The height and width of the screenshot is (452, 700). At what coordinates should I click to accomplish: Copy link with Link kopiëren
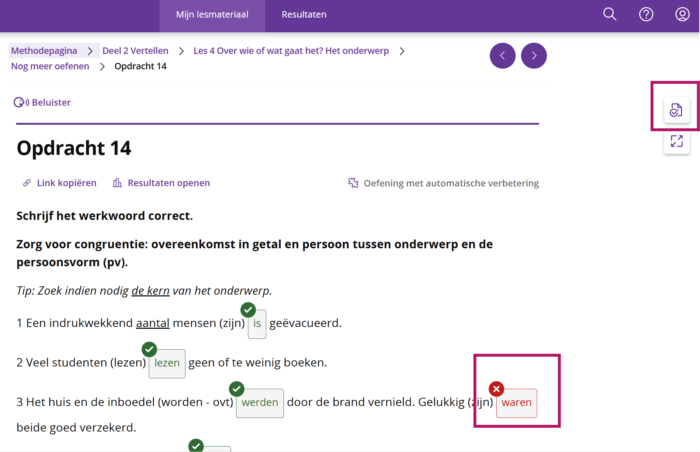pyautogui.click(x=59, y=183)
